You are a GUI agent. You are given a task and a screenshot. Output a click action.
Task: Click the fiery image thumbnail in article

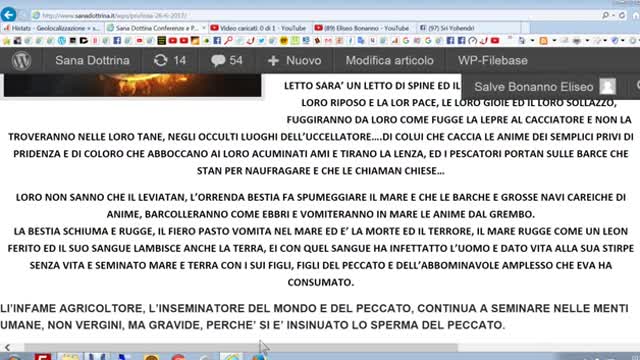coord(132,85)
